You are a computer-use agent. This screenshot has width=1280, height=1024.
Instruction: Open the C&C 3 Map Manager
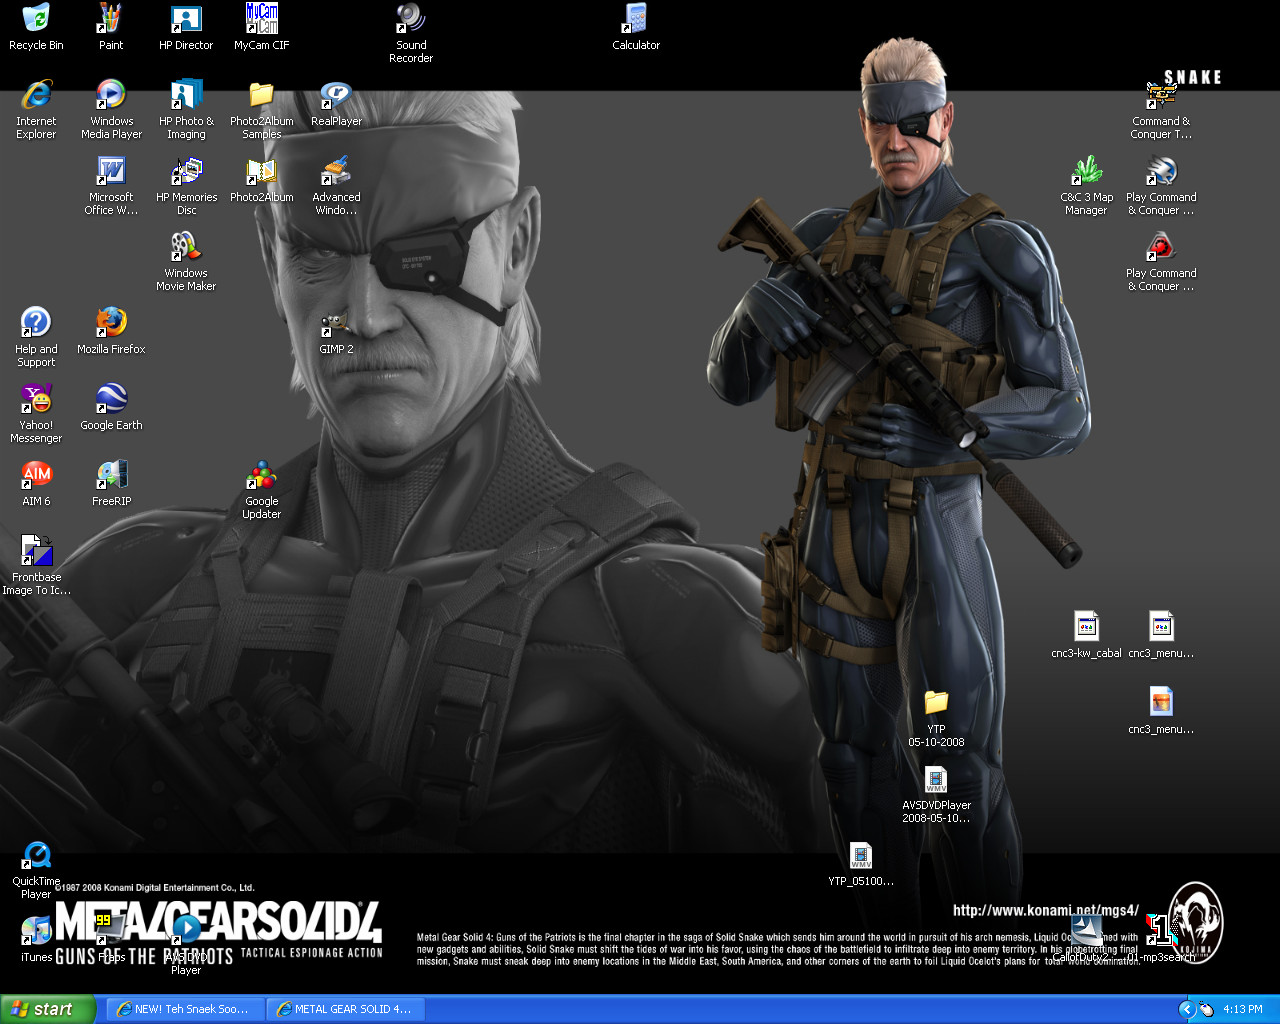coord(1086,170)
